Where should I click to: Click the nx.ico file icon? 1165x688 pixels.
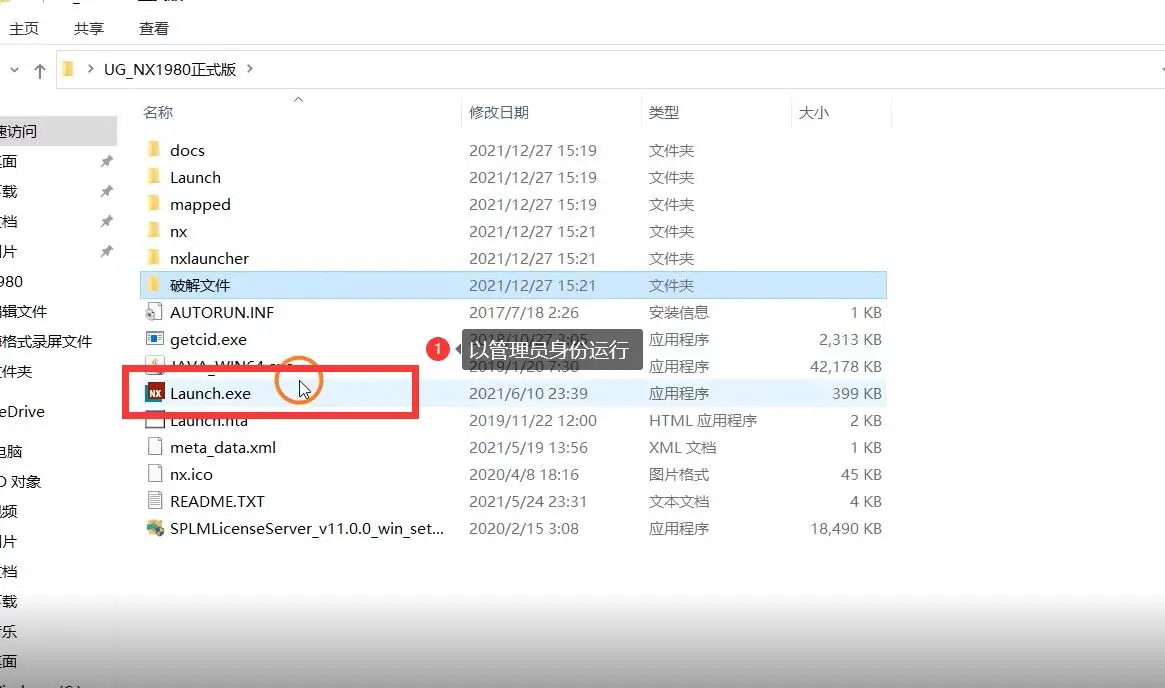point(155,474)
